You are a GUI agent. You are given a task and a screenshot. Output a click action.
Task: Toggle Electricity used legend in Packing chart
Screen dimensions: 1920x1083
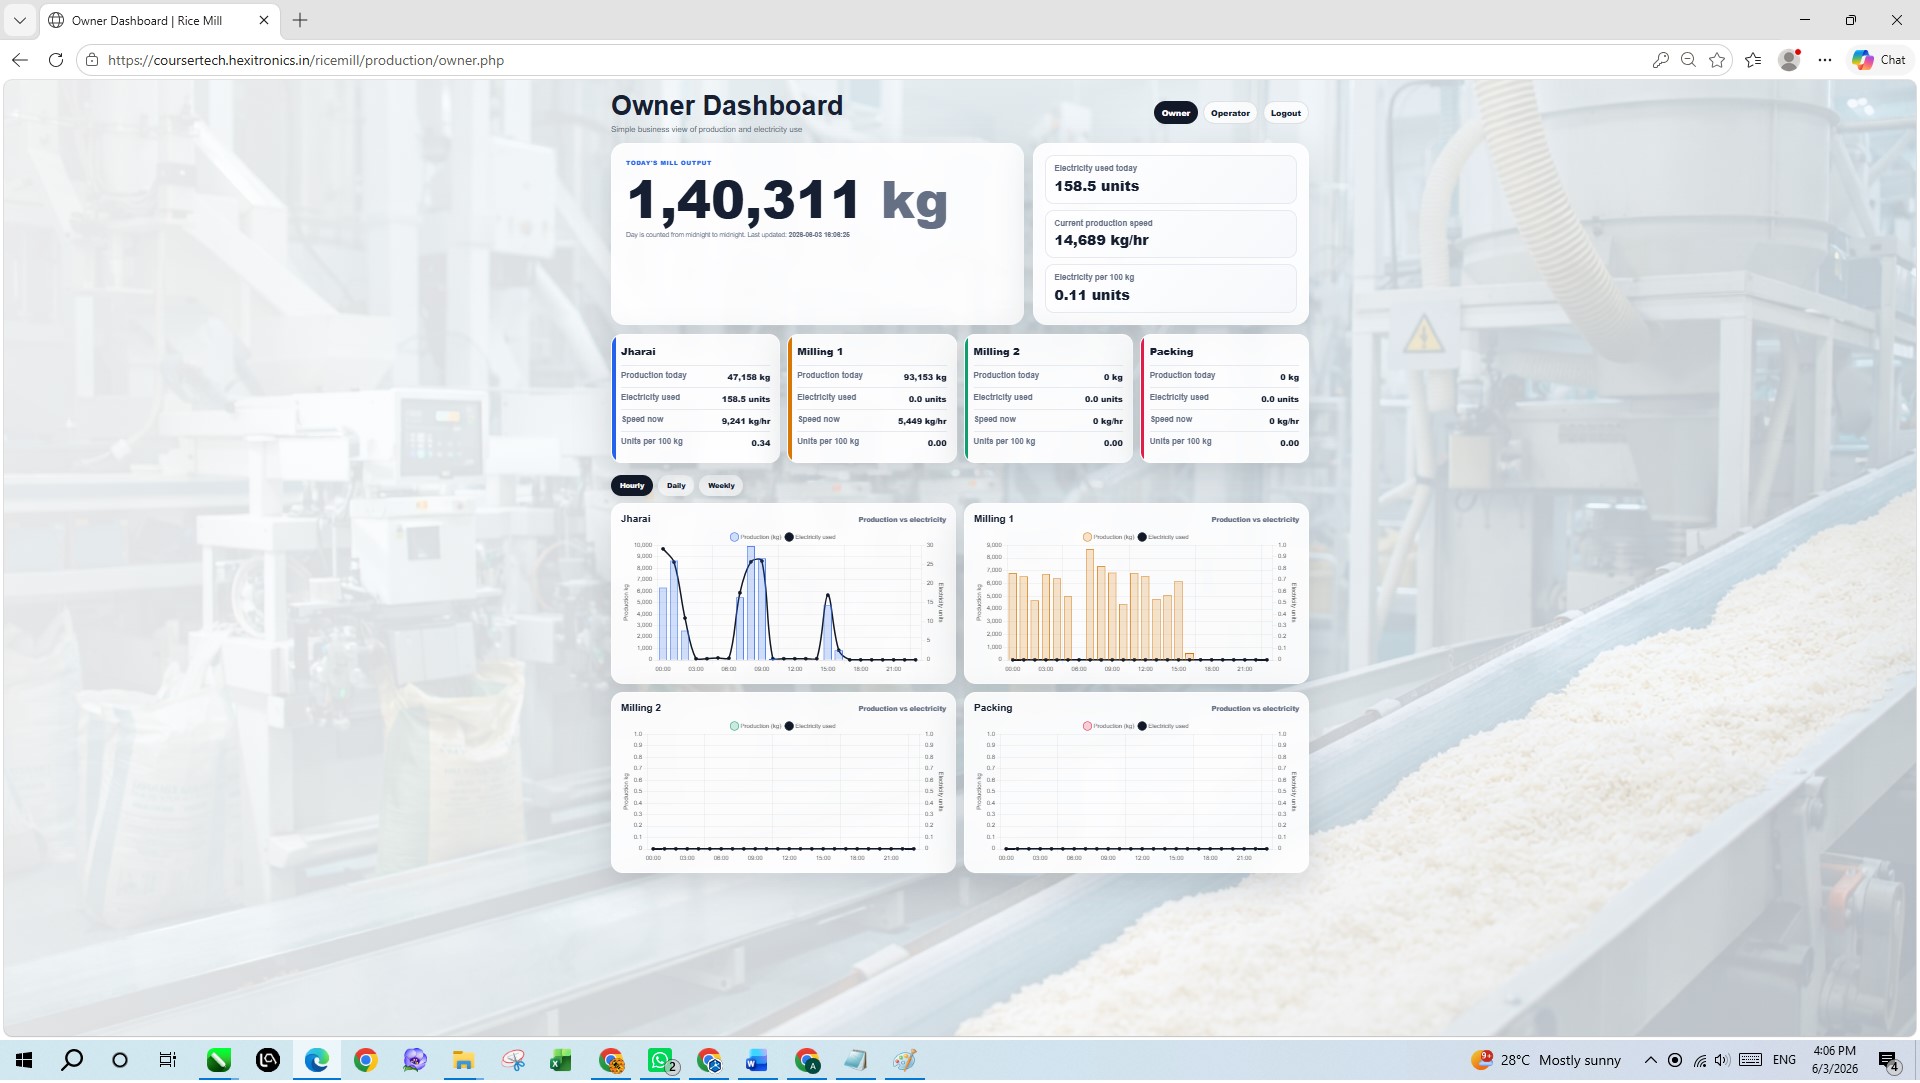1163,726
